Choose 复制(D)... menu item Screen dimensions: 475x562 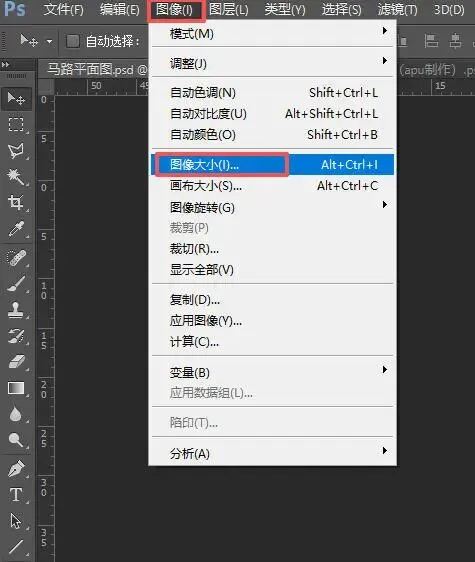pos(272,300)
